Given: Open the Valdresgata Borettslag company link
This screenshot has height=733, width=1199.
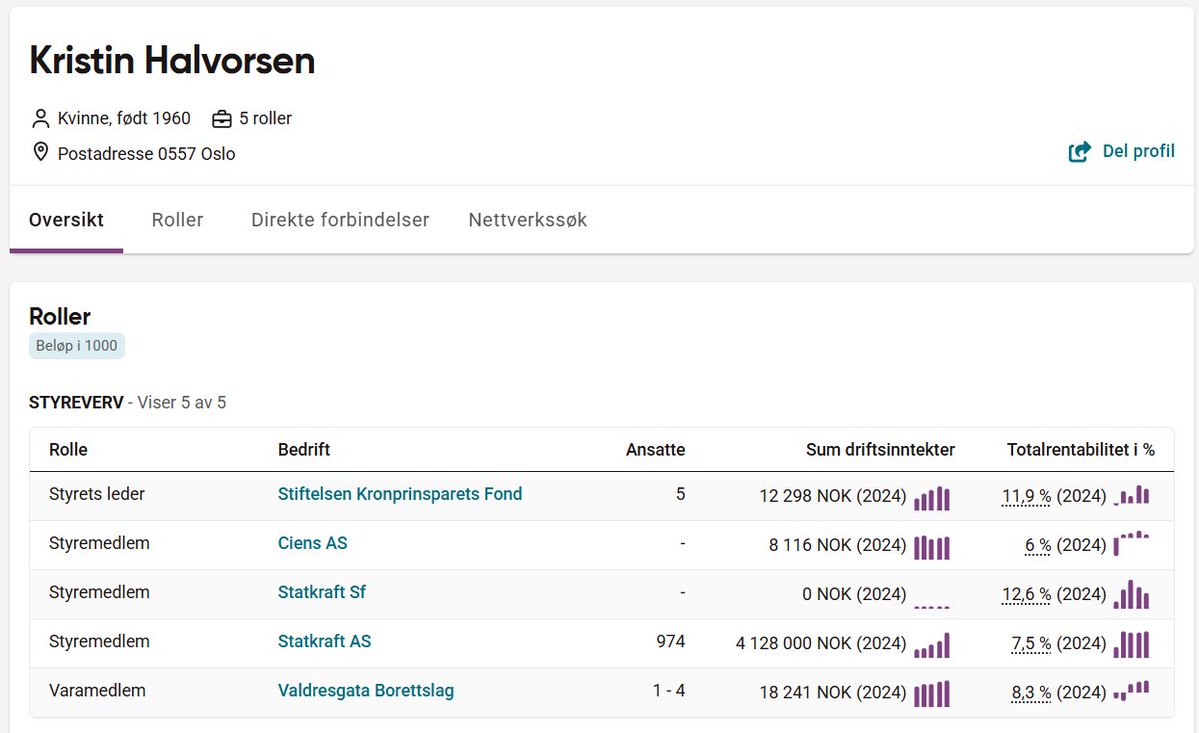Looking at the screenshot, I should click(x=366, y=690).
